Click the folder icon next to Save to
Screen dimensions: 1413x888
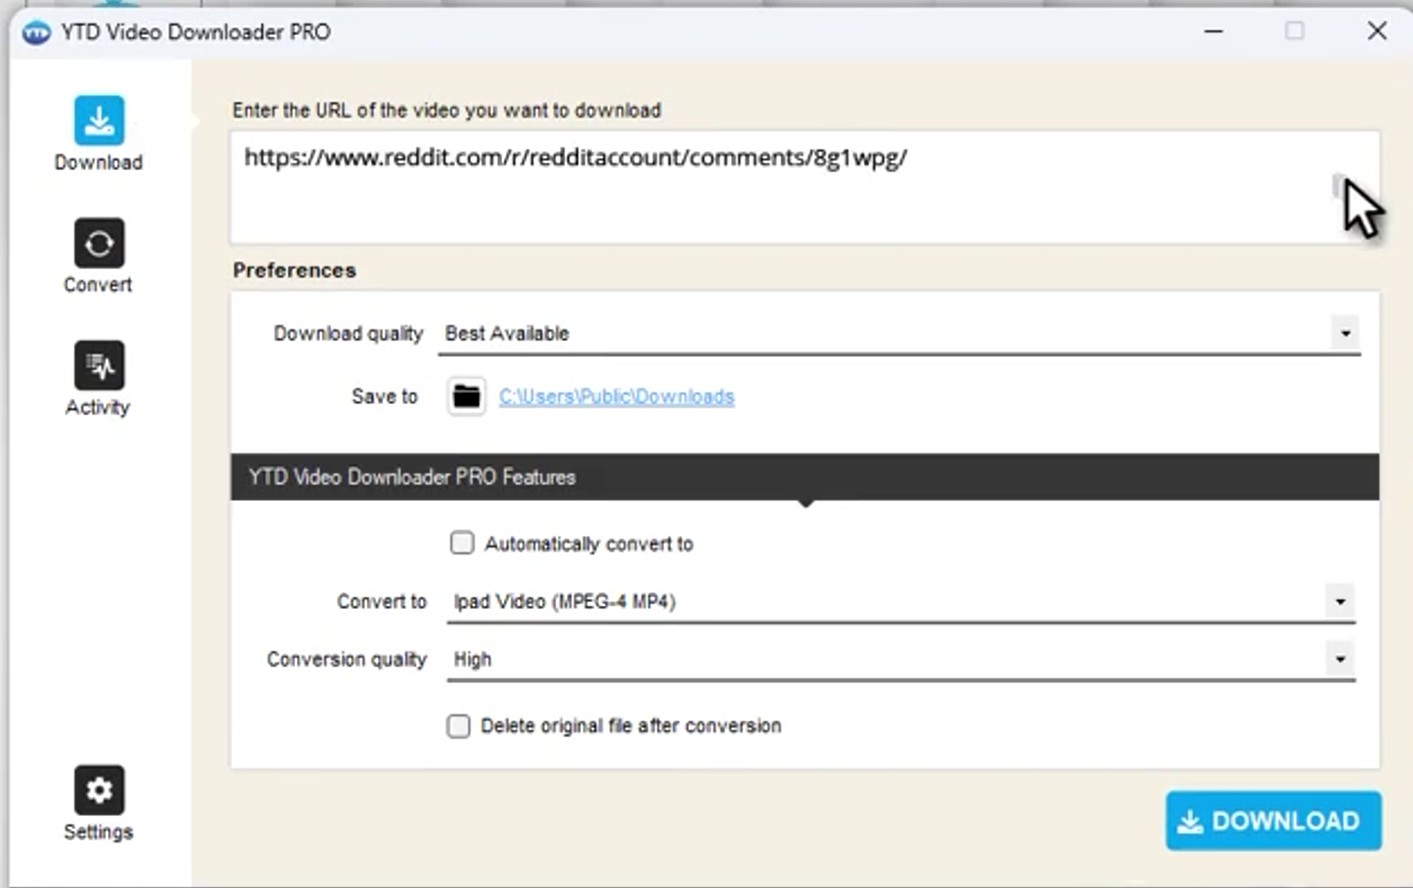(465, 396)
